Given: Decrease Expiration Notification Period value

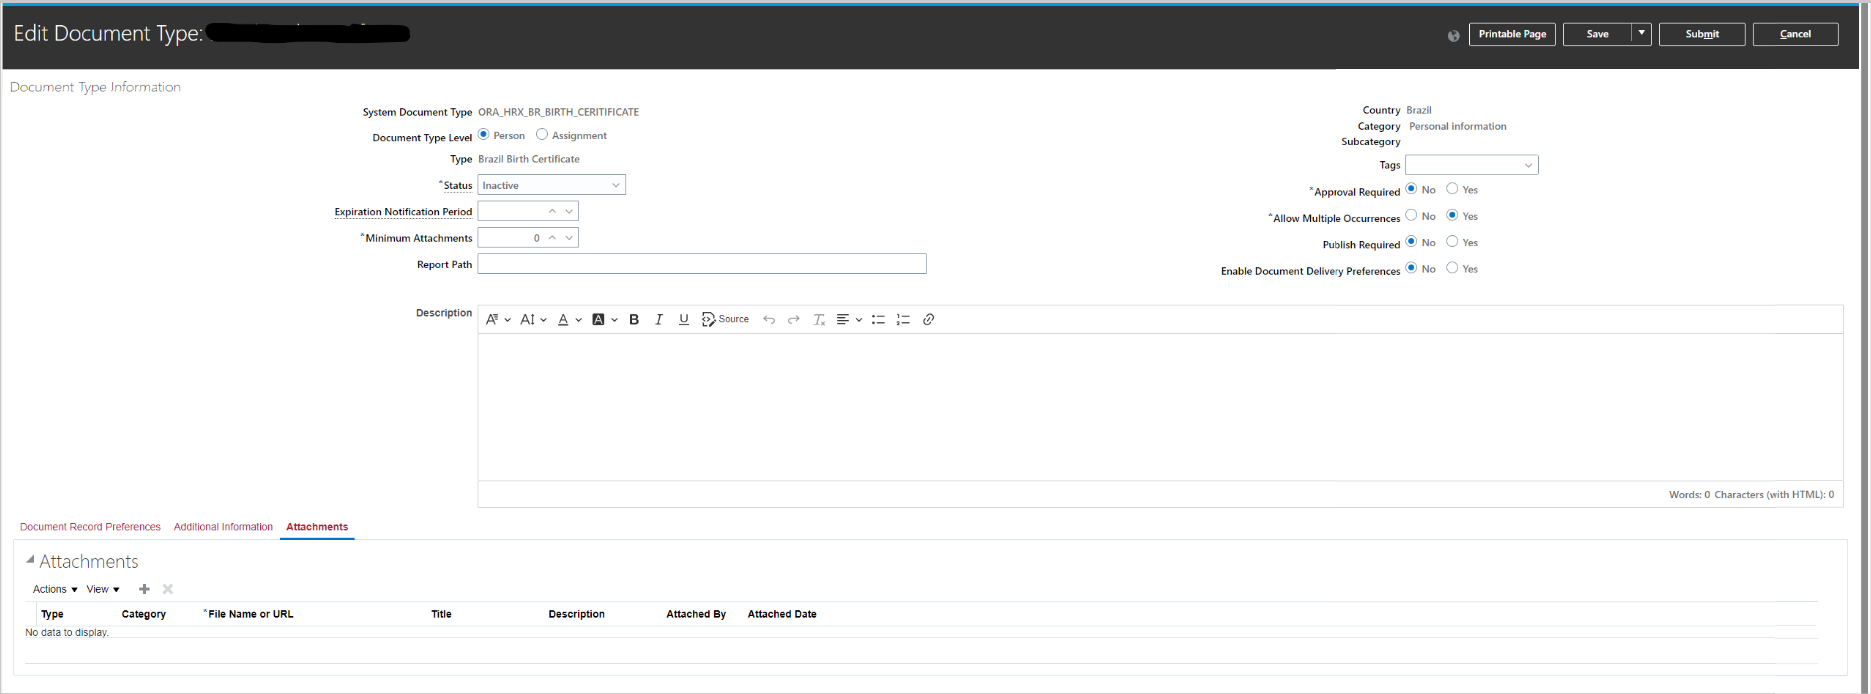Looking at the screenshot, I should [569, 211].
